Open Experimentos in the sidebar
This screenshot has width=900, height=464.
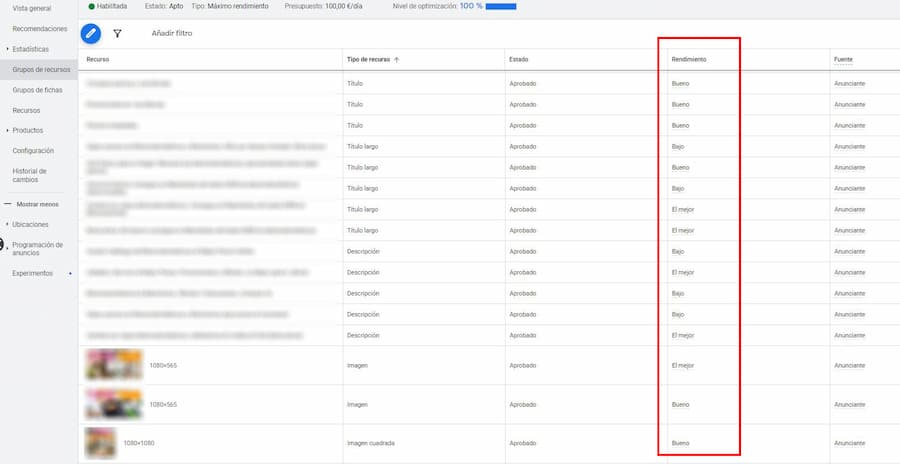32,273
